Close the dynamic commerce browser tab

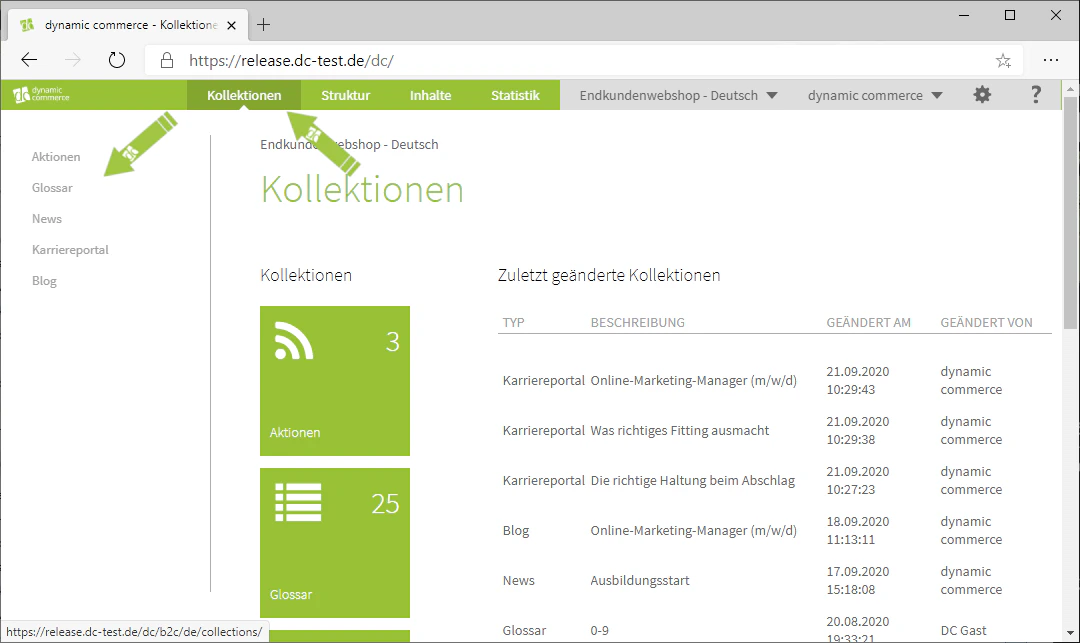tap(231, 25)
